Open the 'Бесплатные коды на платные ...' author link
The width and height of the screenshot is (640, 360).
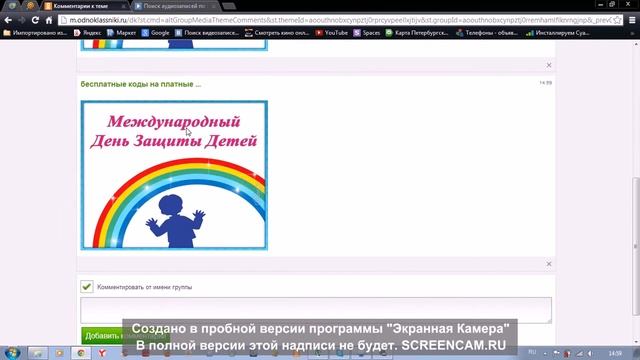141,84
